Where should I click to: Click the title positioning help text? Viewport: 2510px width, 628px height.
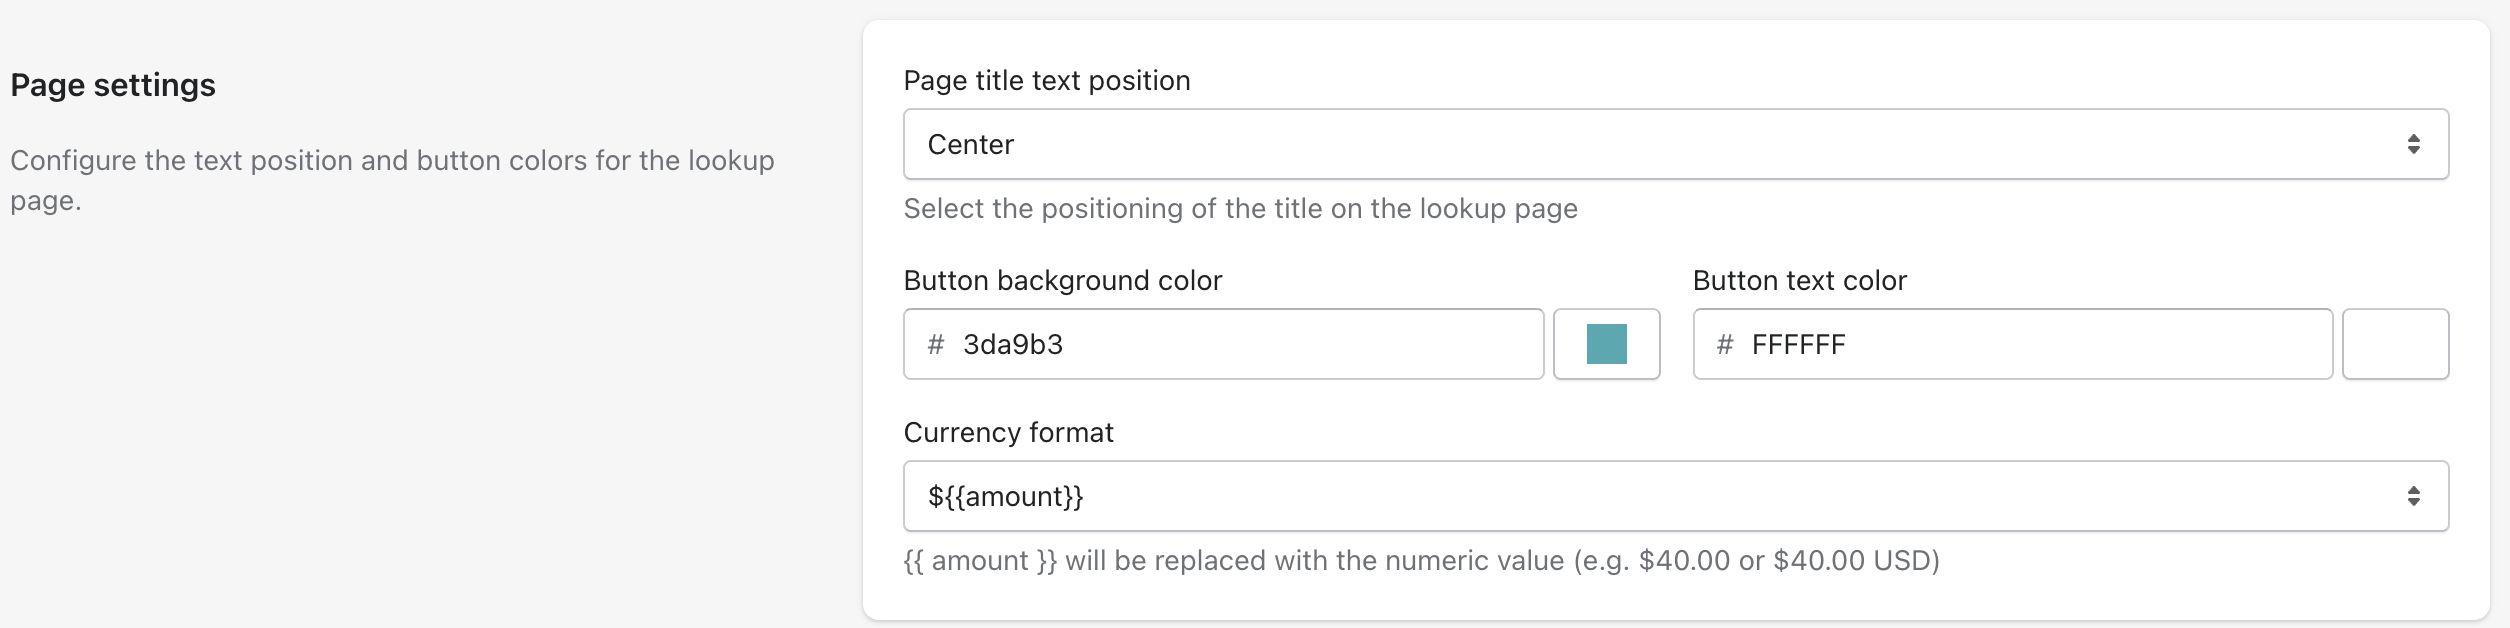[1240, 208]
